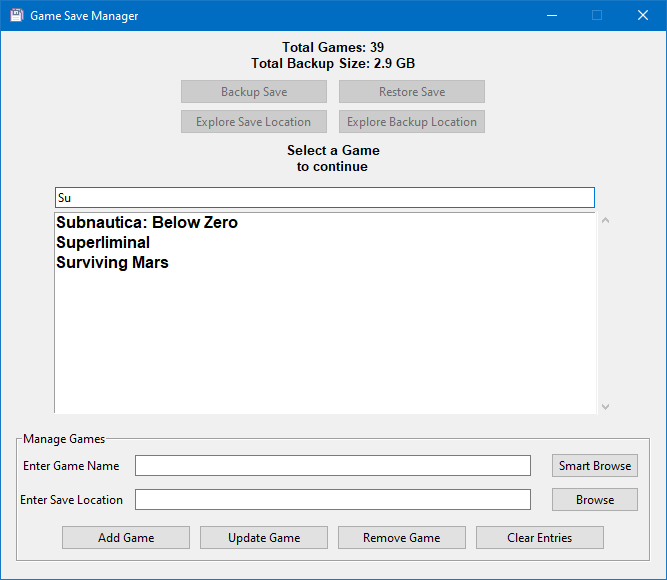
Task: Open Explore Backup Location
Action: (412, 122)
